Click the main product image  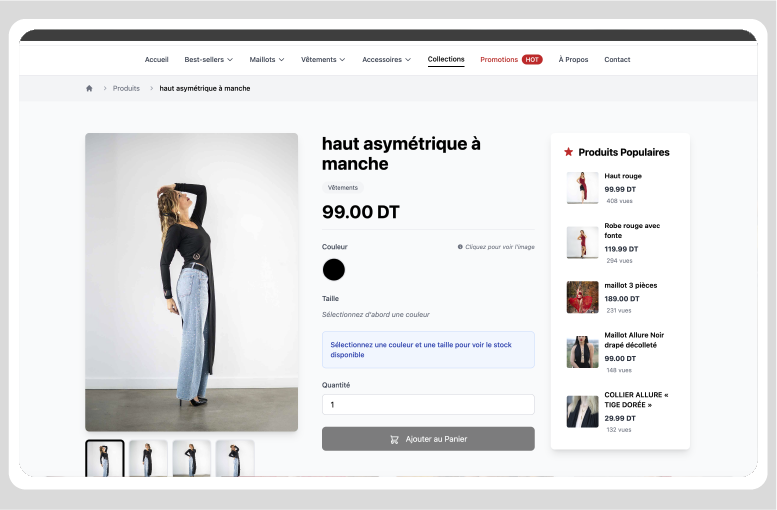pos(192,282)
